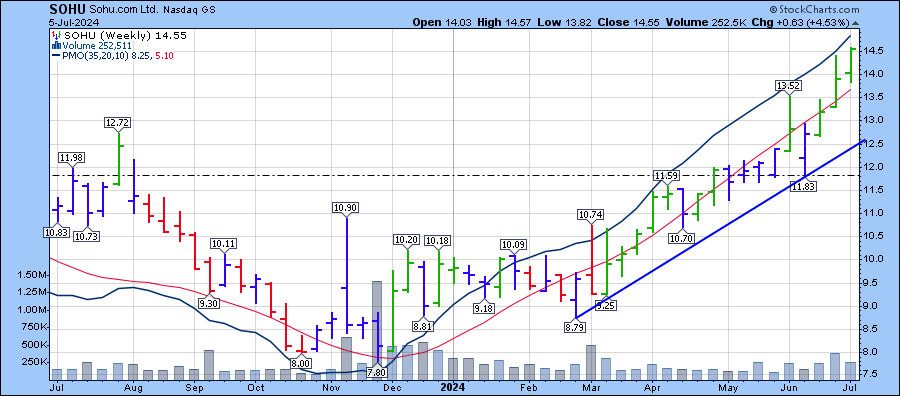Click the 10.70 low price label
This screenshot has height=396, width=900.
click(682, 237)
